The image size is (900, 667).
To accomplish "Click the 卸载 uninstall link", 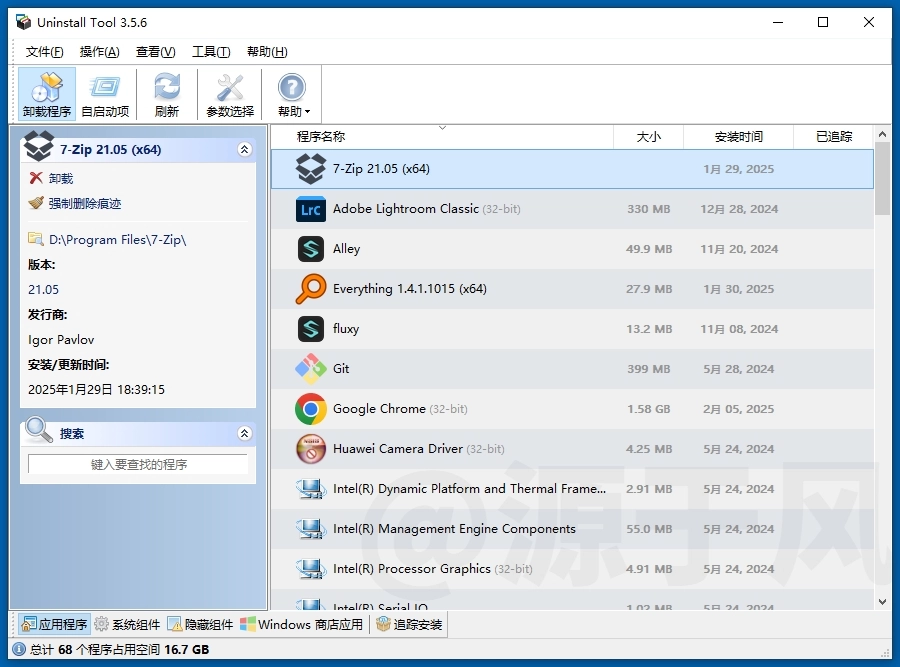I will pyautogui.click(x=61, y=179).
